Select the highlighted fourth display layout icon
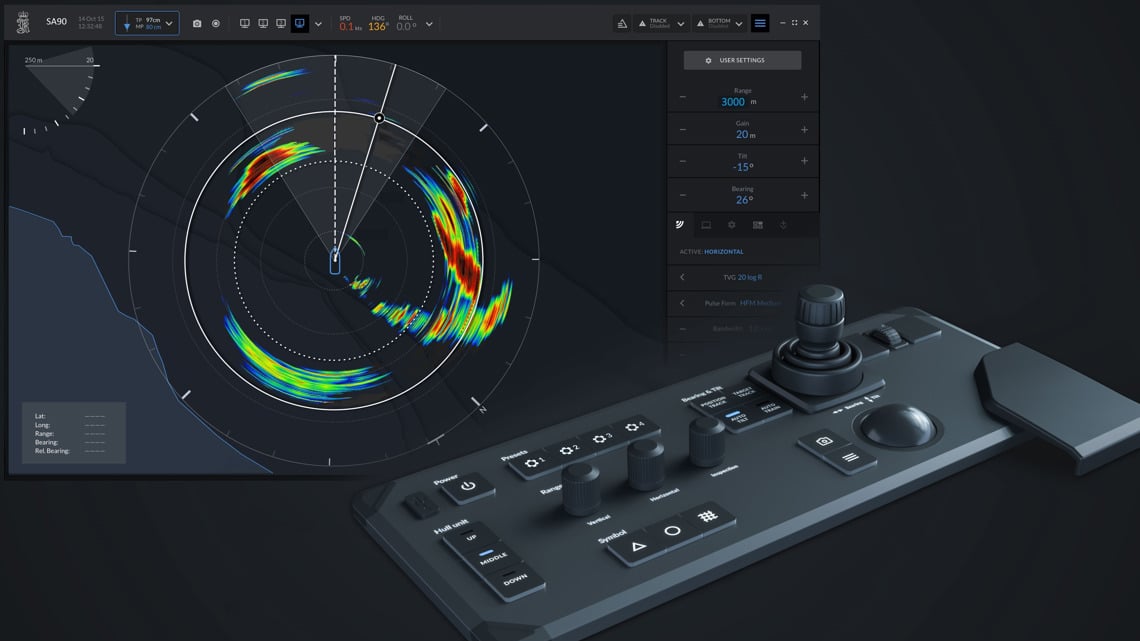Viewport: 1140px width, 641px height. 299,23
